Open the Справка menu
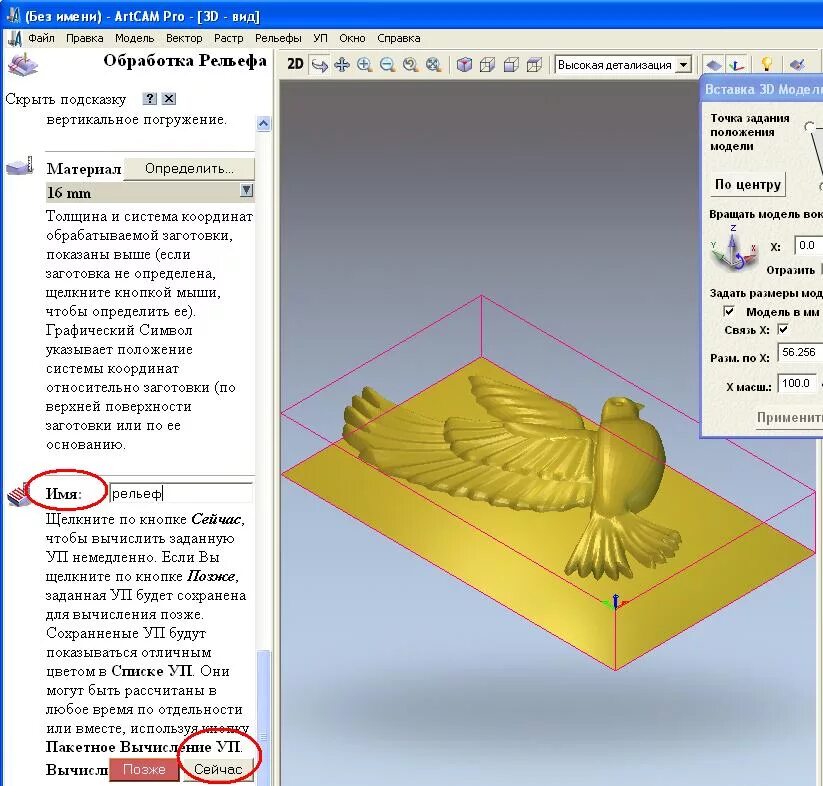Viewport: 823px width, 786px height. [398, 38]
